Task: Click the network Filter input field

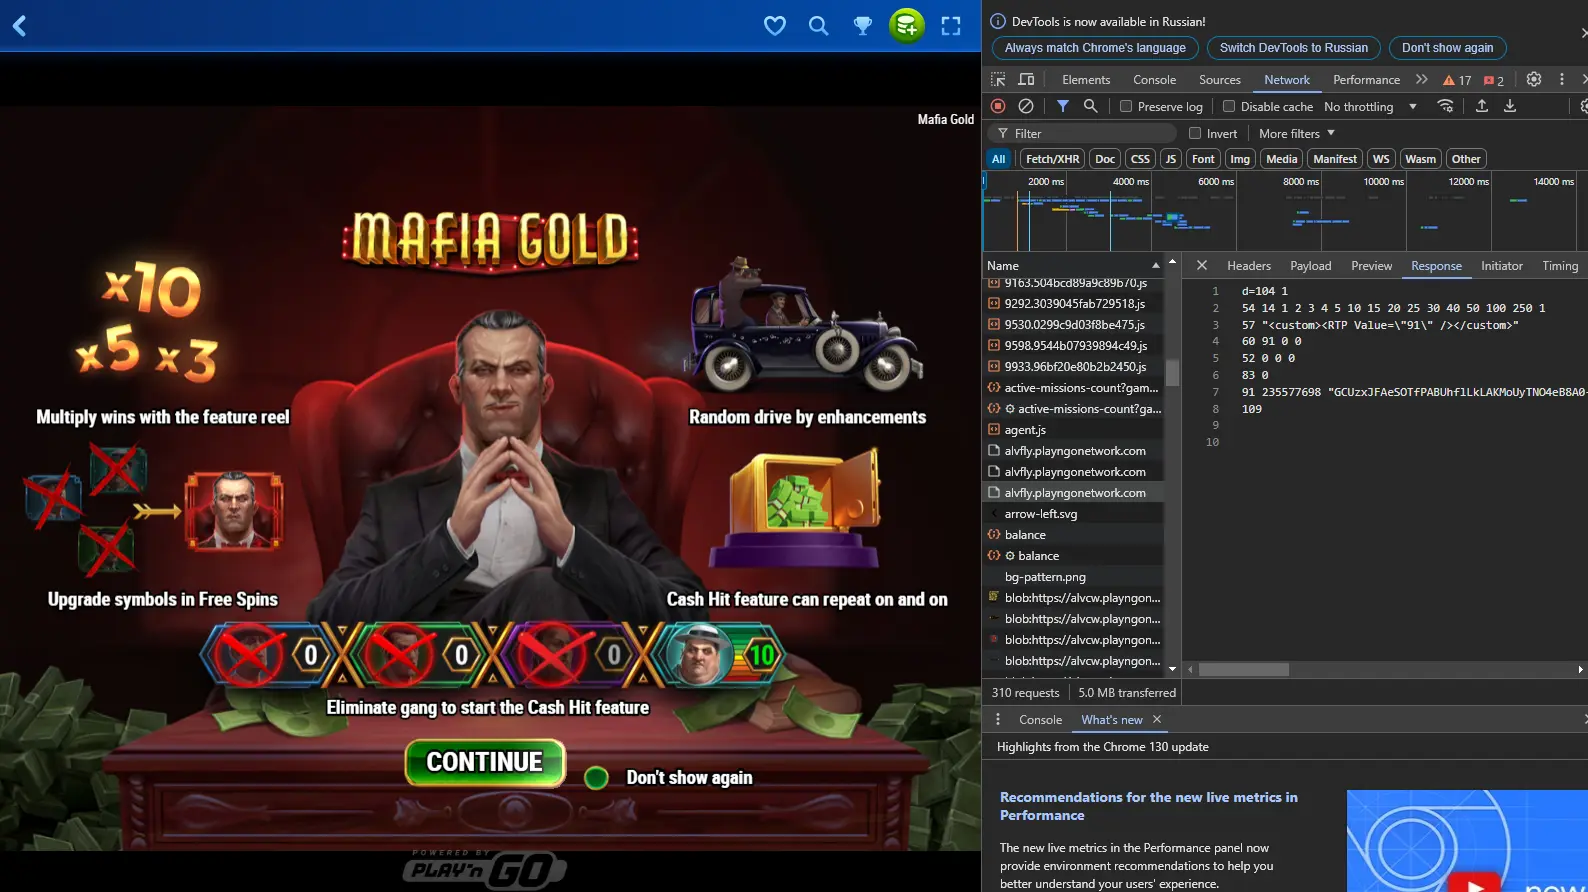Action: coord(1083,133)
